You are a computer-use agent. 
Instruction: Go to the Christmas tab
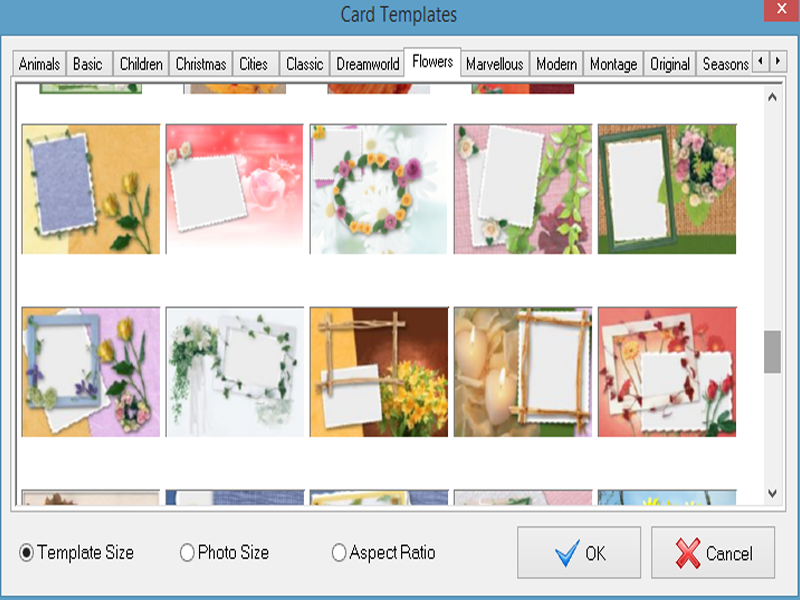(x=201, y=64)
